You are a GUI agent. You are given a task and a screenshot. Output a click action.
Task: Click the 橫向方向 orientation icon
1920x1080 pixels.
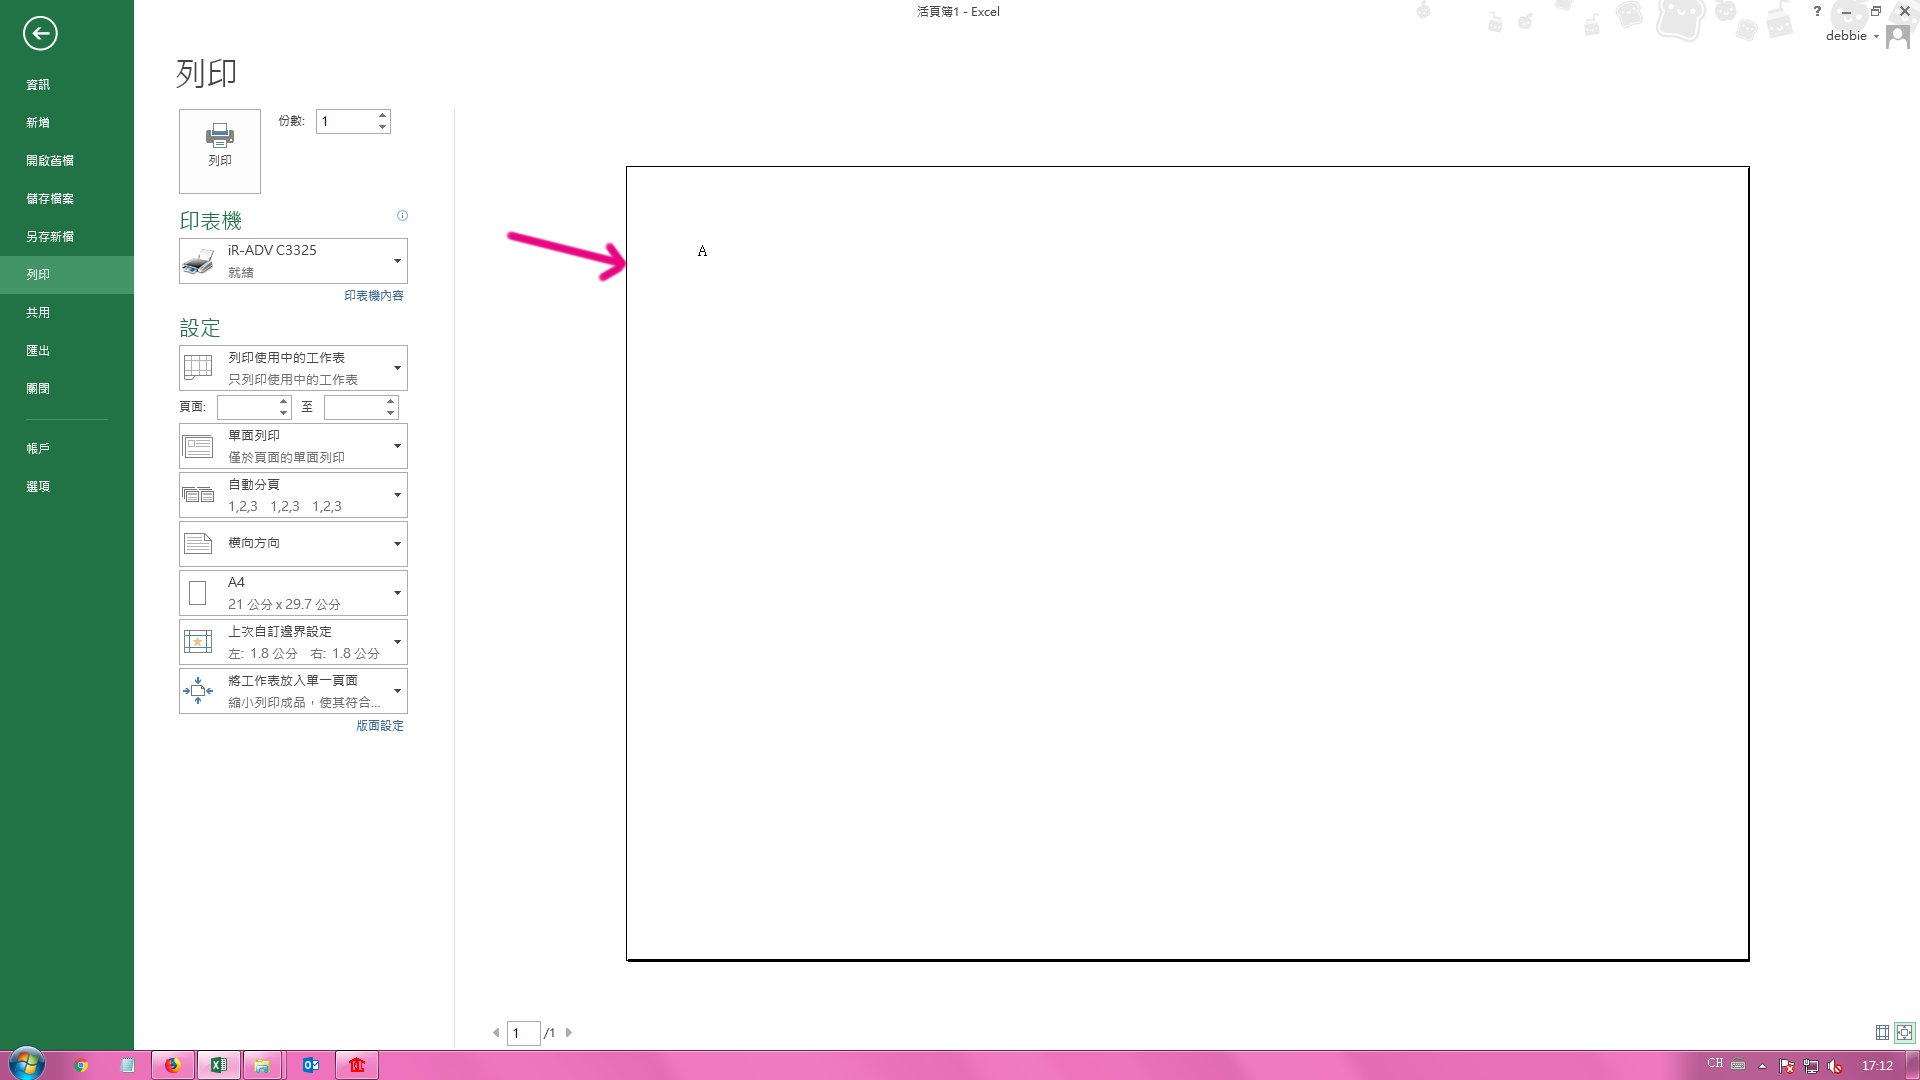click(x=198, y=542)
